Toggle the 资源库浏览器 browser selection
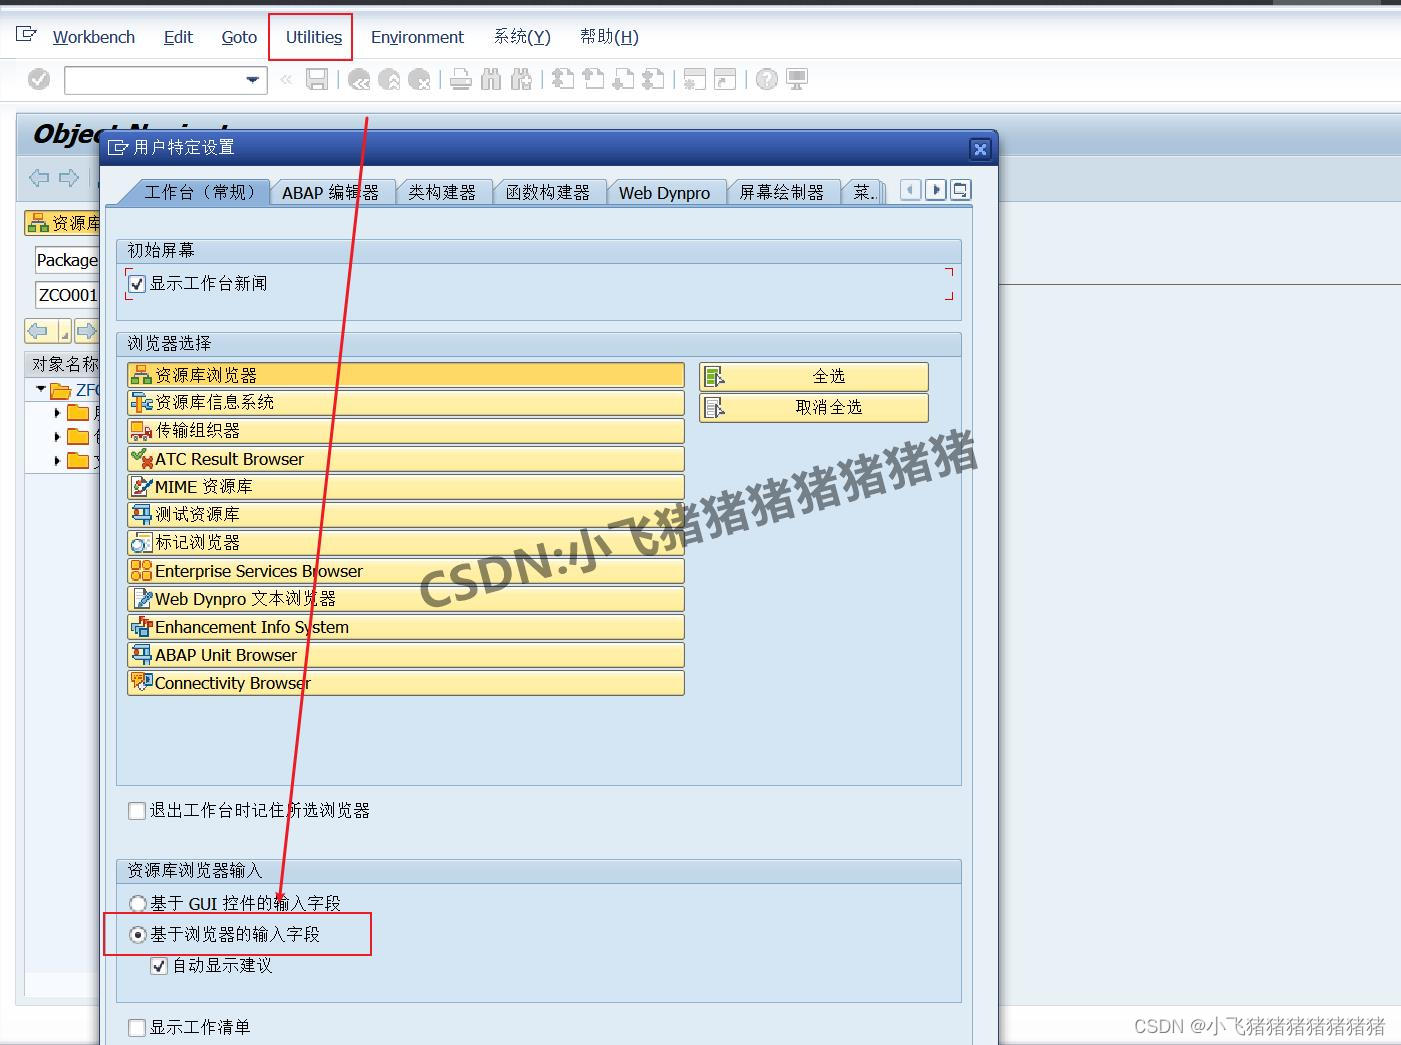 click(x=405, y=375)
